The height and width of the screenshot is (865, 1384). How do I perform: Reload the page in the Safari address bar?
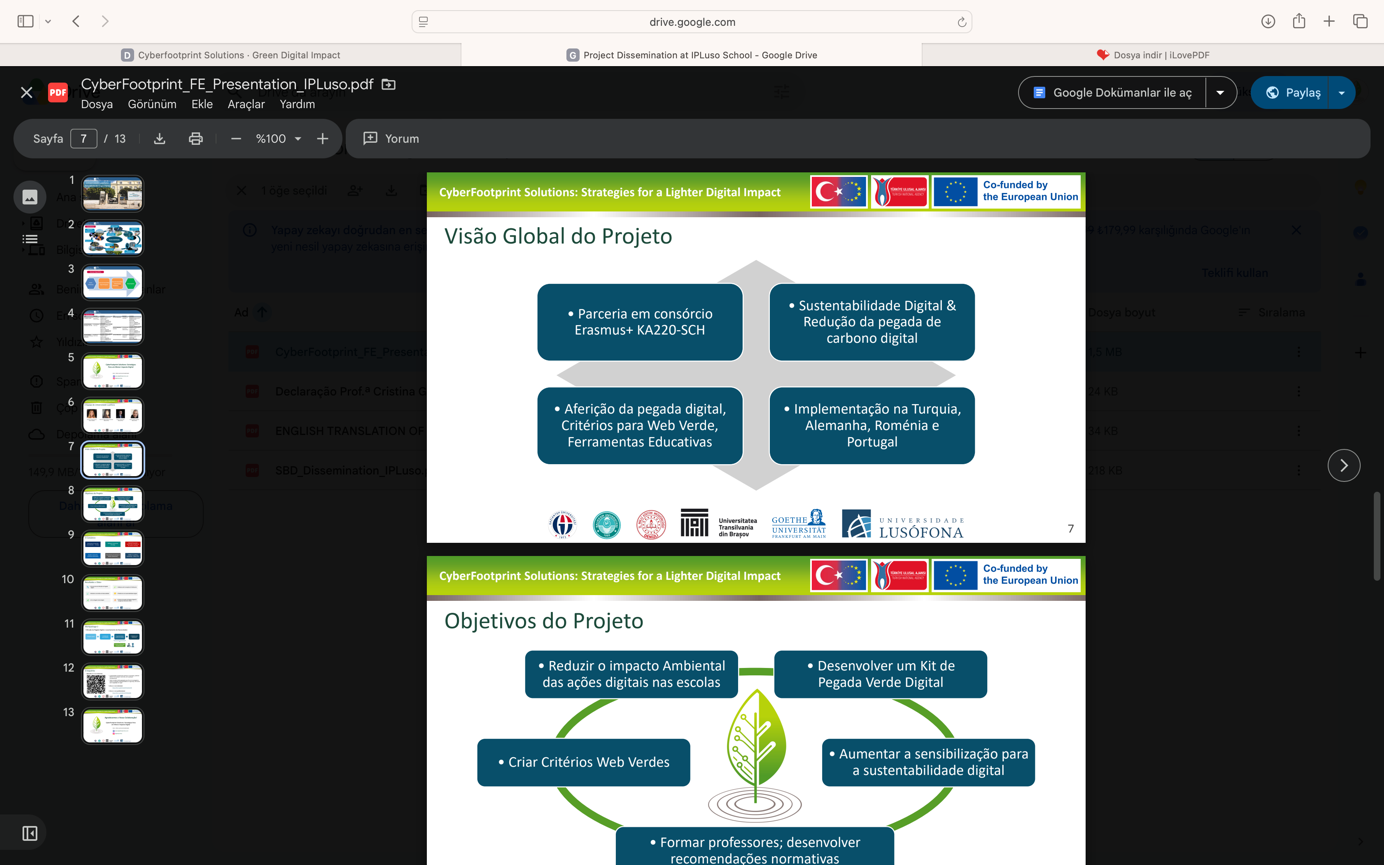(x=962, y=22)
